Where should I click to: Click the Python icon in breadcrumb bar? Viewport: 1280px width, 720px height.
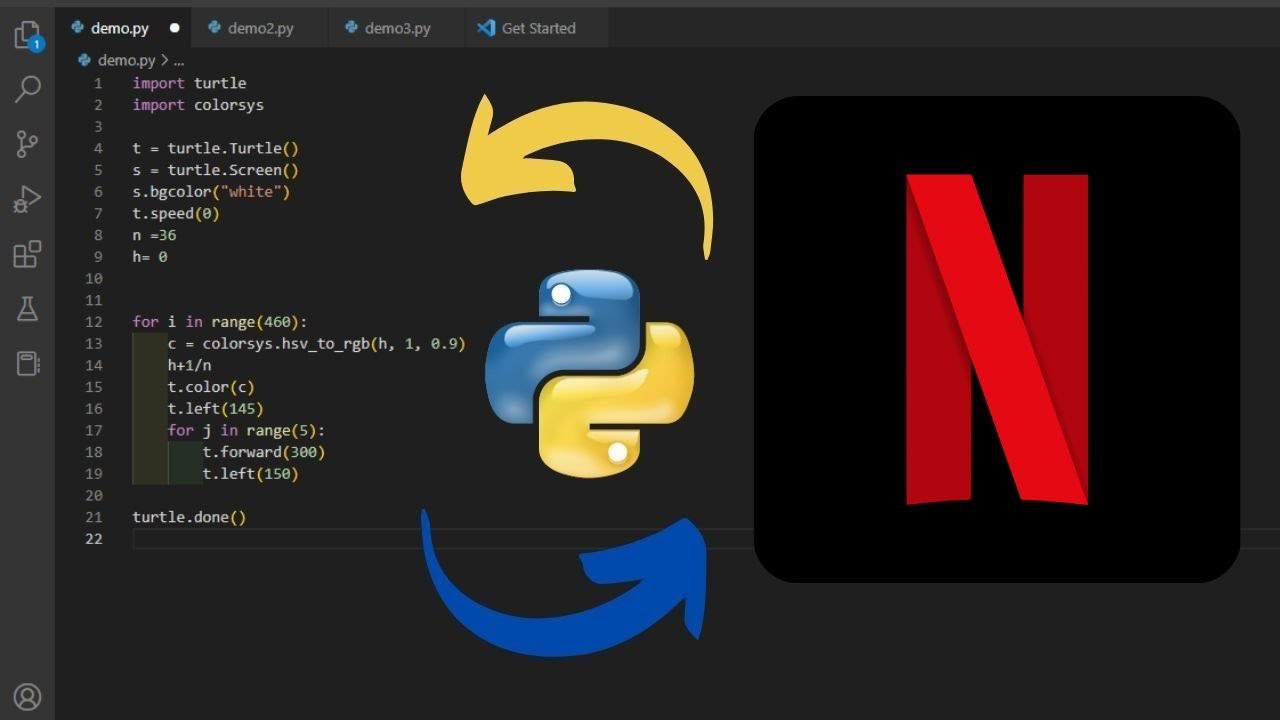[x=84, y=60]
